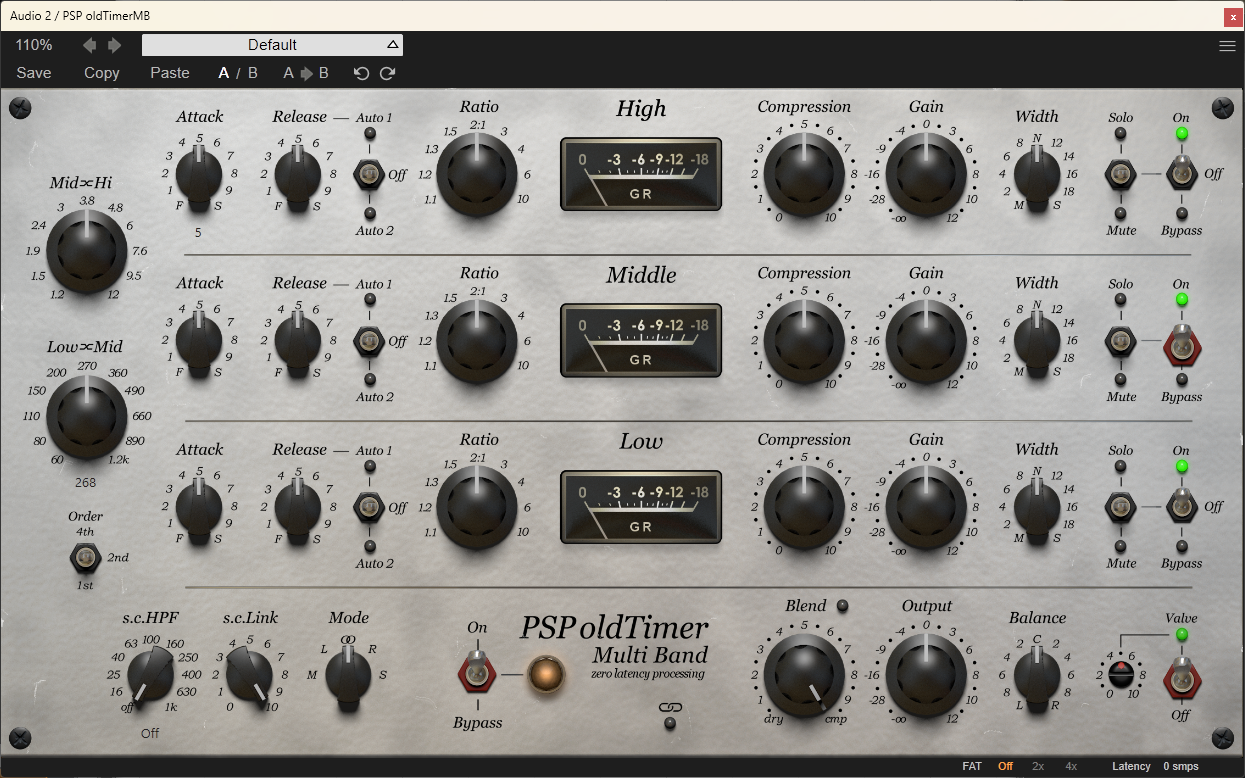Click the 110% zoom value
This screenshot has height=778, width=1245.
34,45
